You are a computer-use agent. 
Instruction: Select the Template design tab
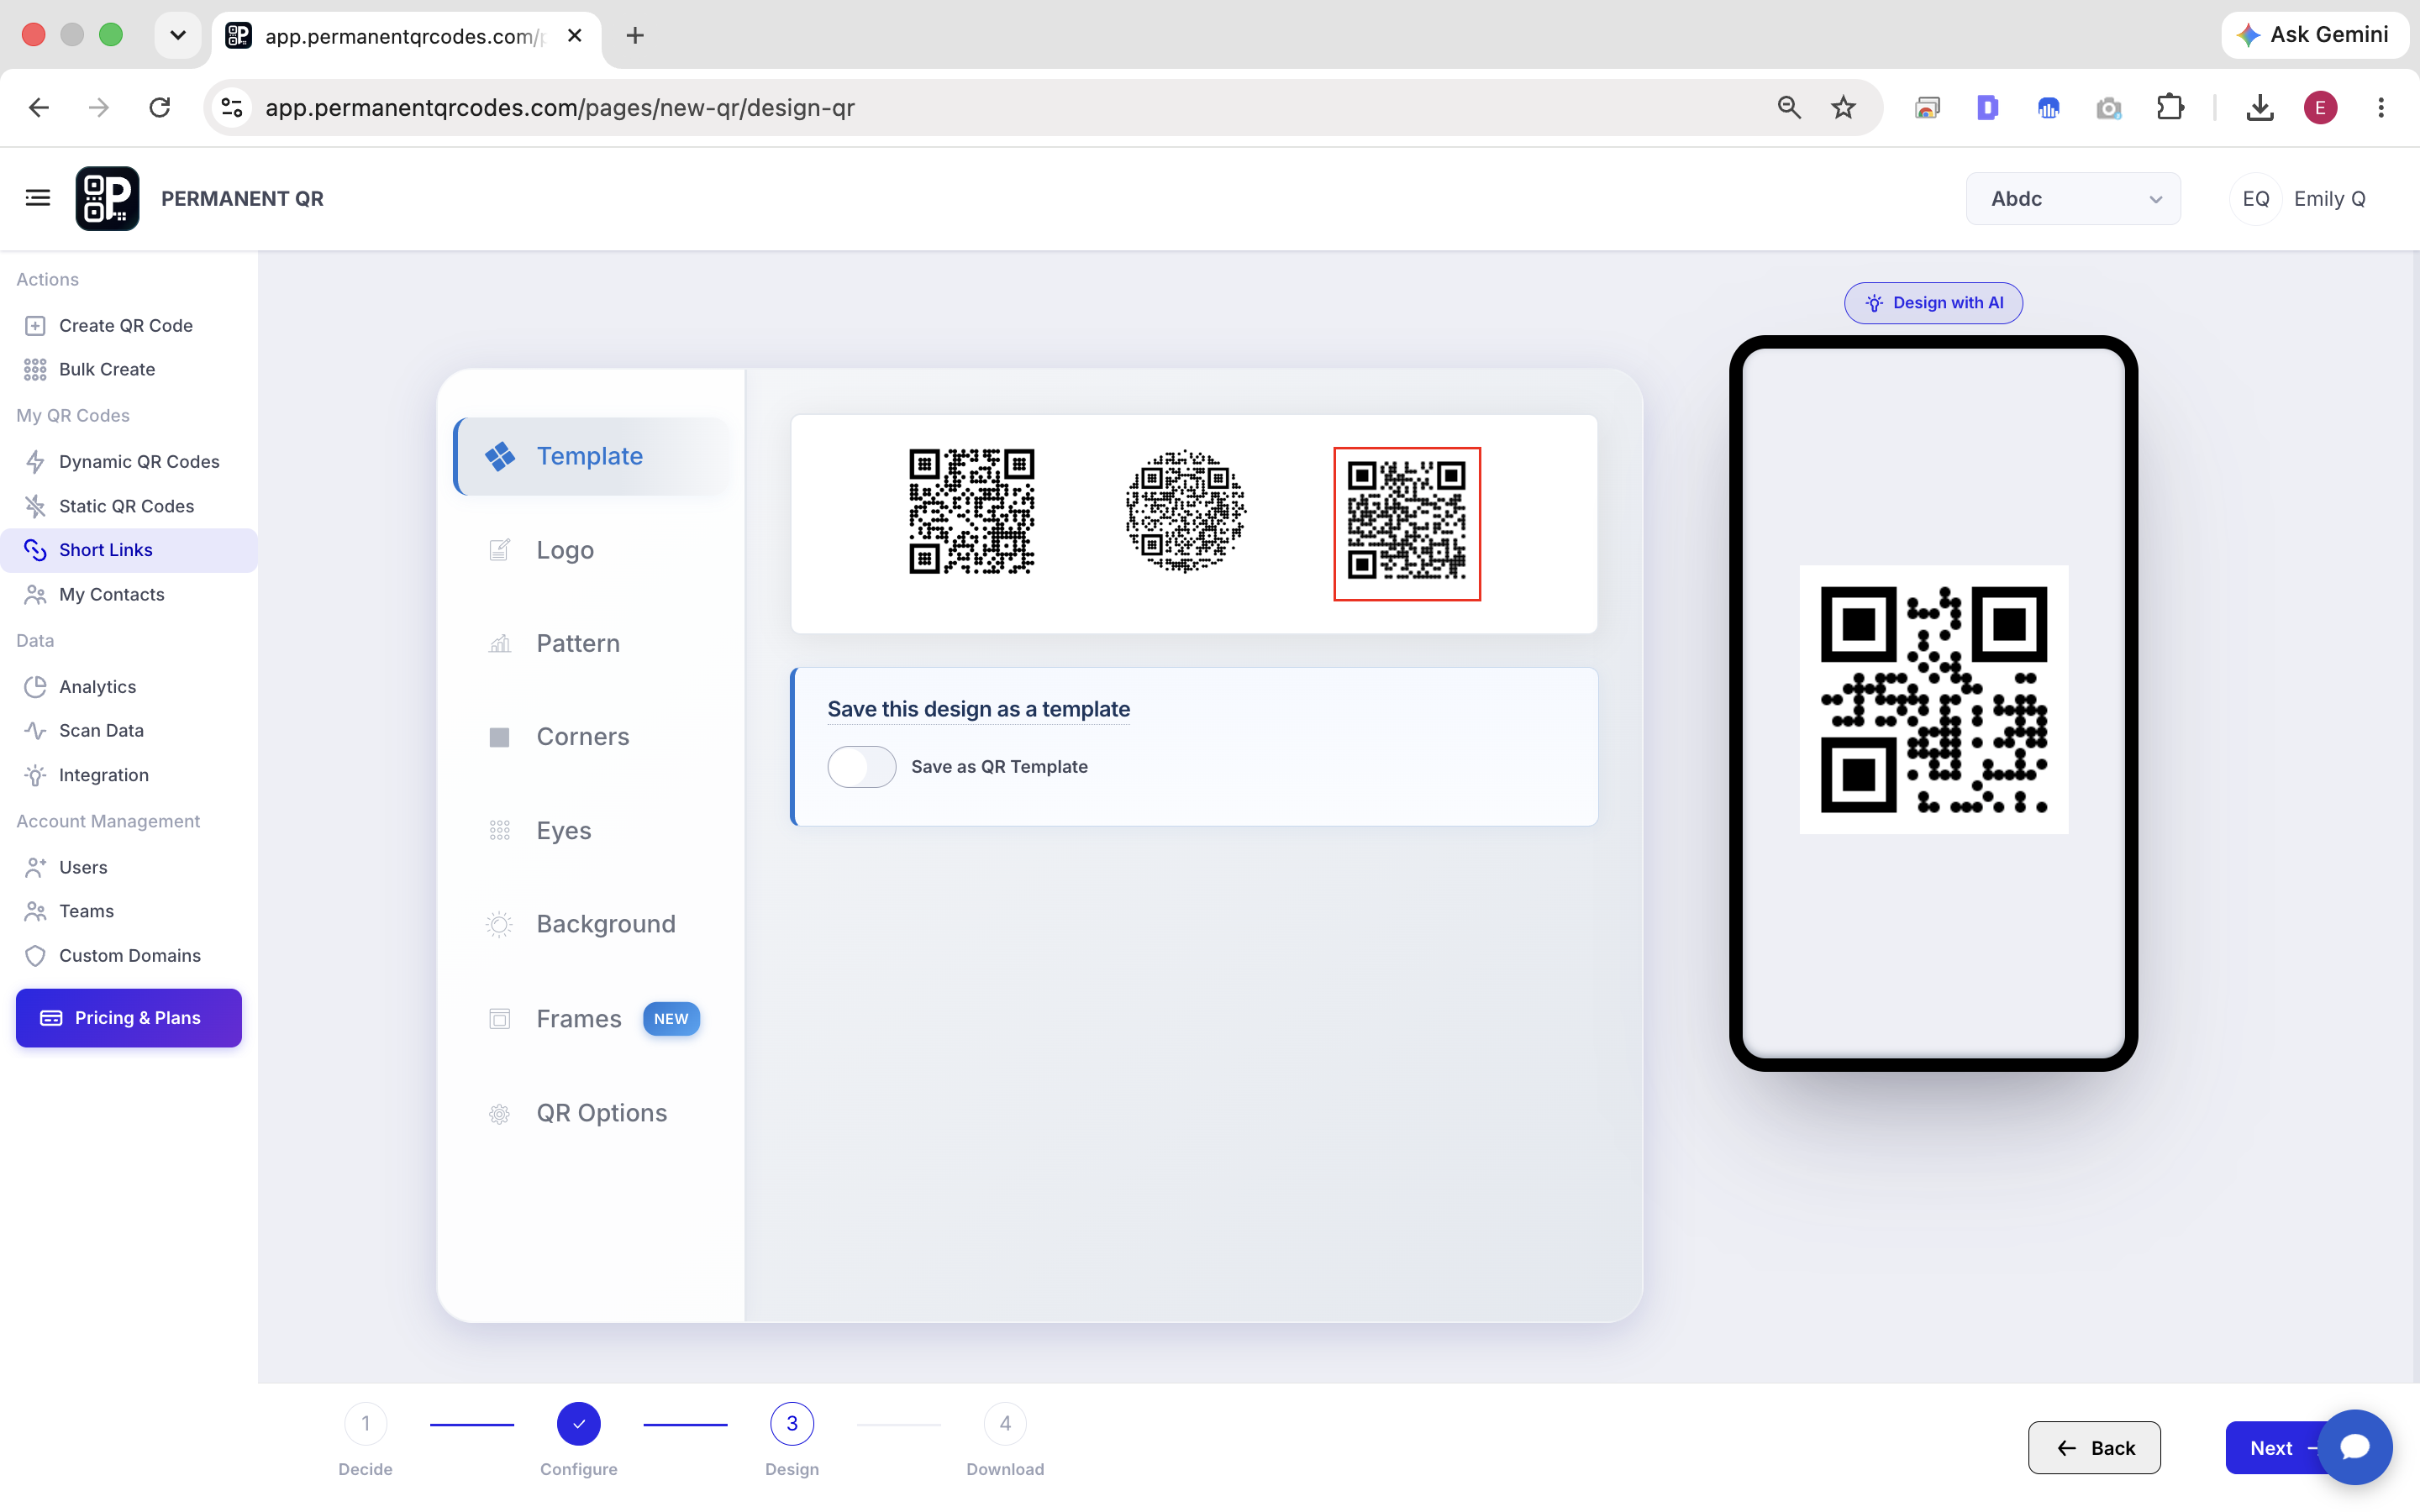click(x=592, y=456)
